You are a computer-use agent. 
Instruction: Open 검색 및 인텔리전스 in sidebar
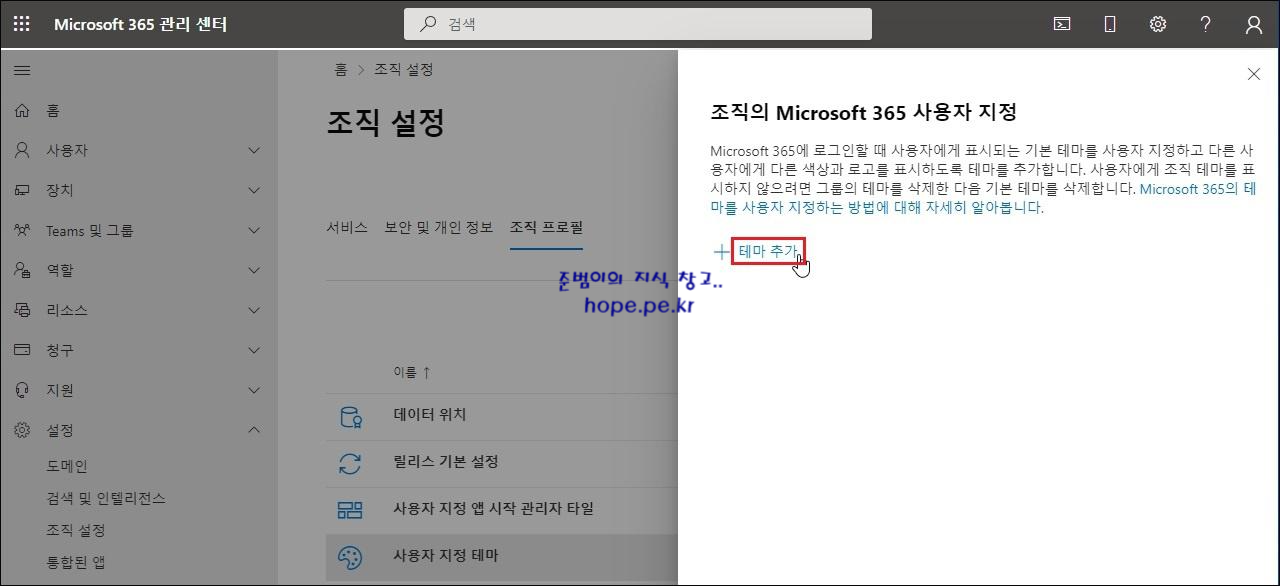point(106,498)
